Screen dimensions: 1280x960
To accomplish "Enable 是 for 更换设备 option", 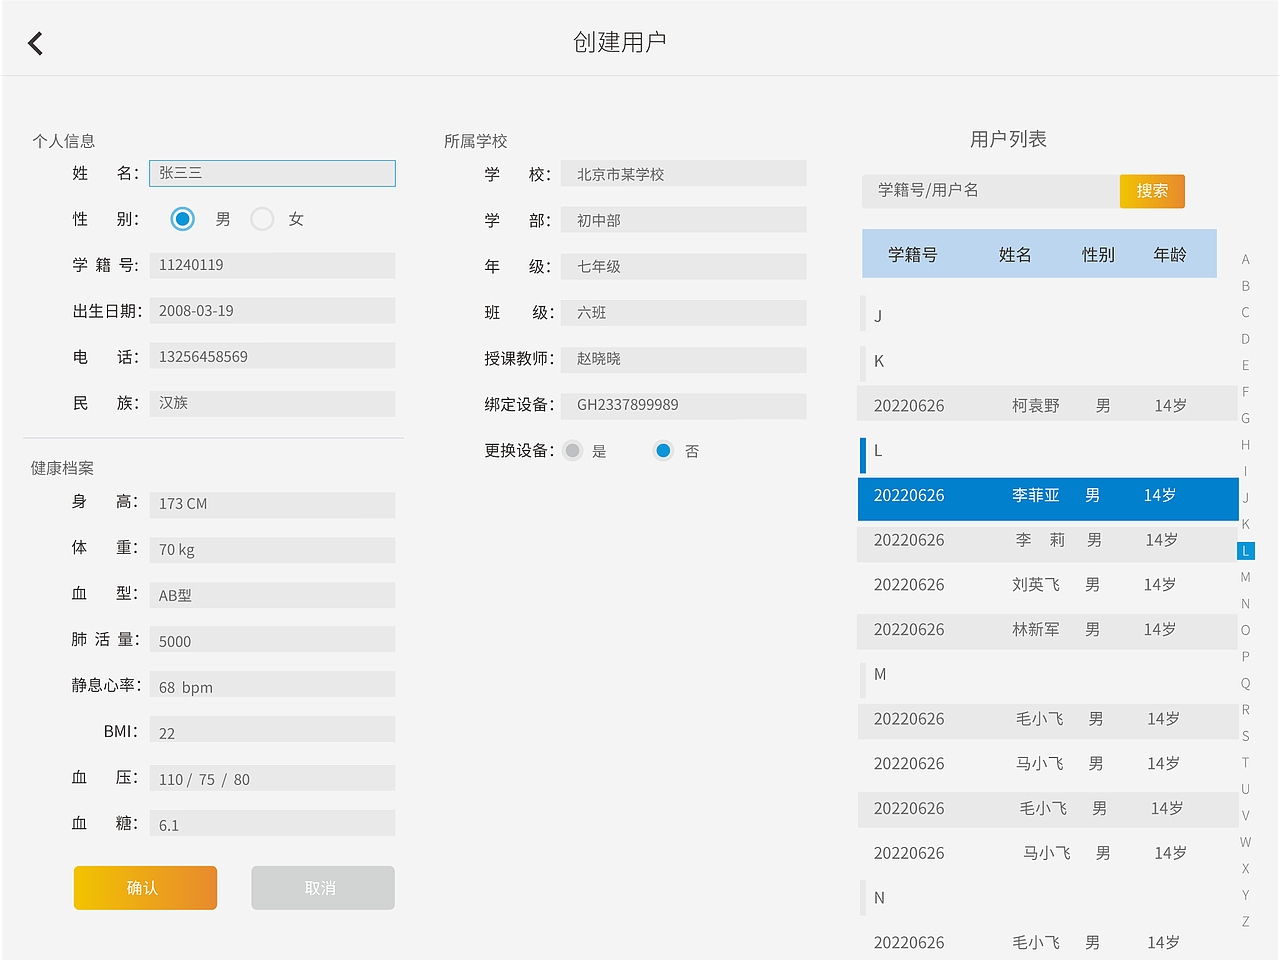I will point(572,451).
